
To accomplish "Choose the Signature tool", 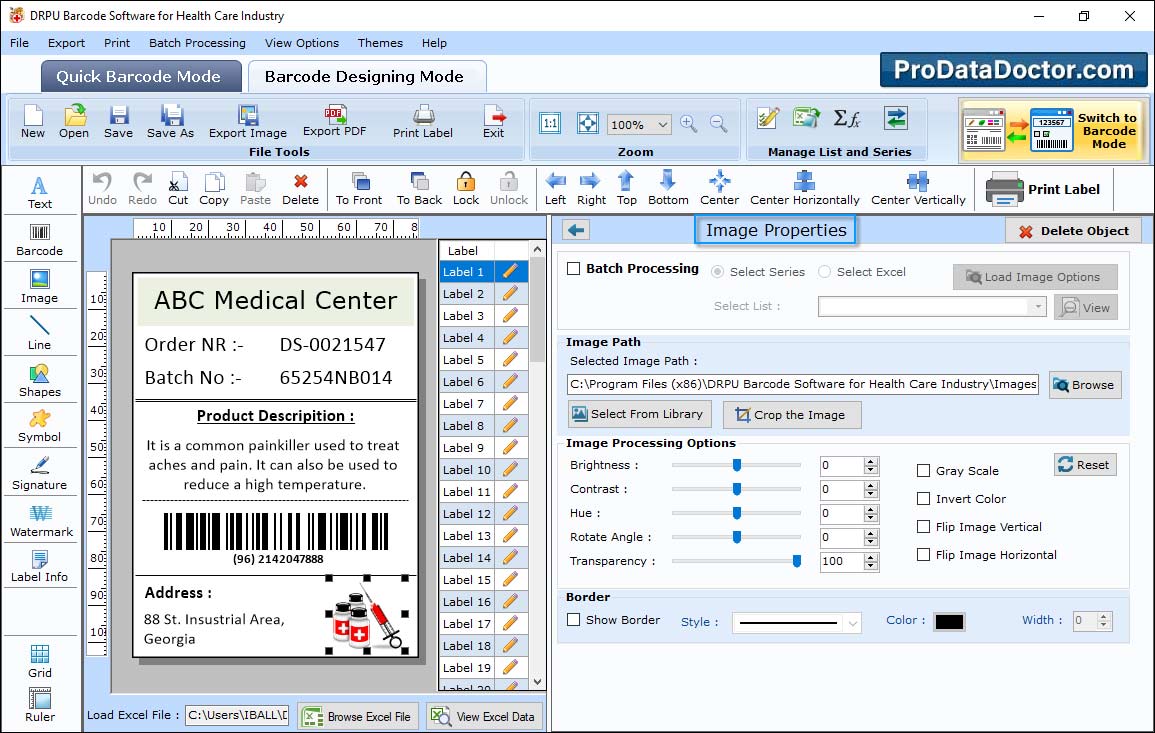I will click(40, 473).
